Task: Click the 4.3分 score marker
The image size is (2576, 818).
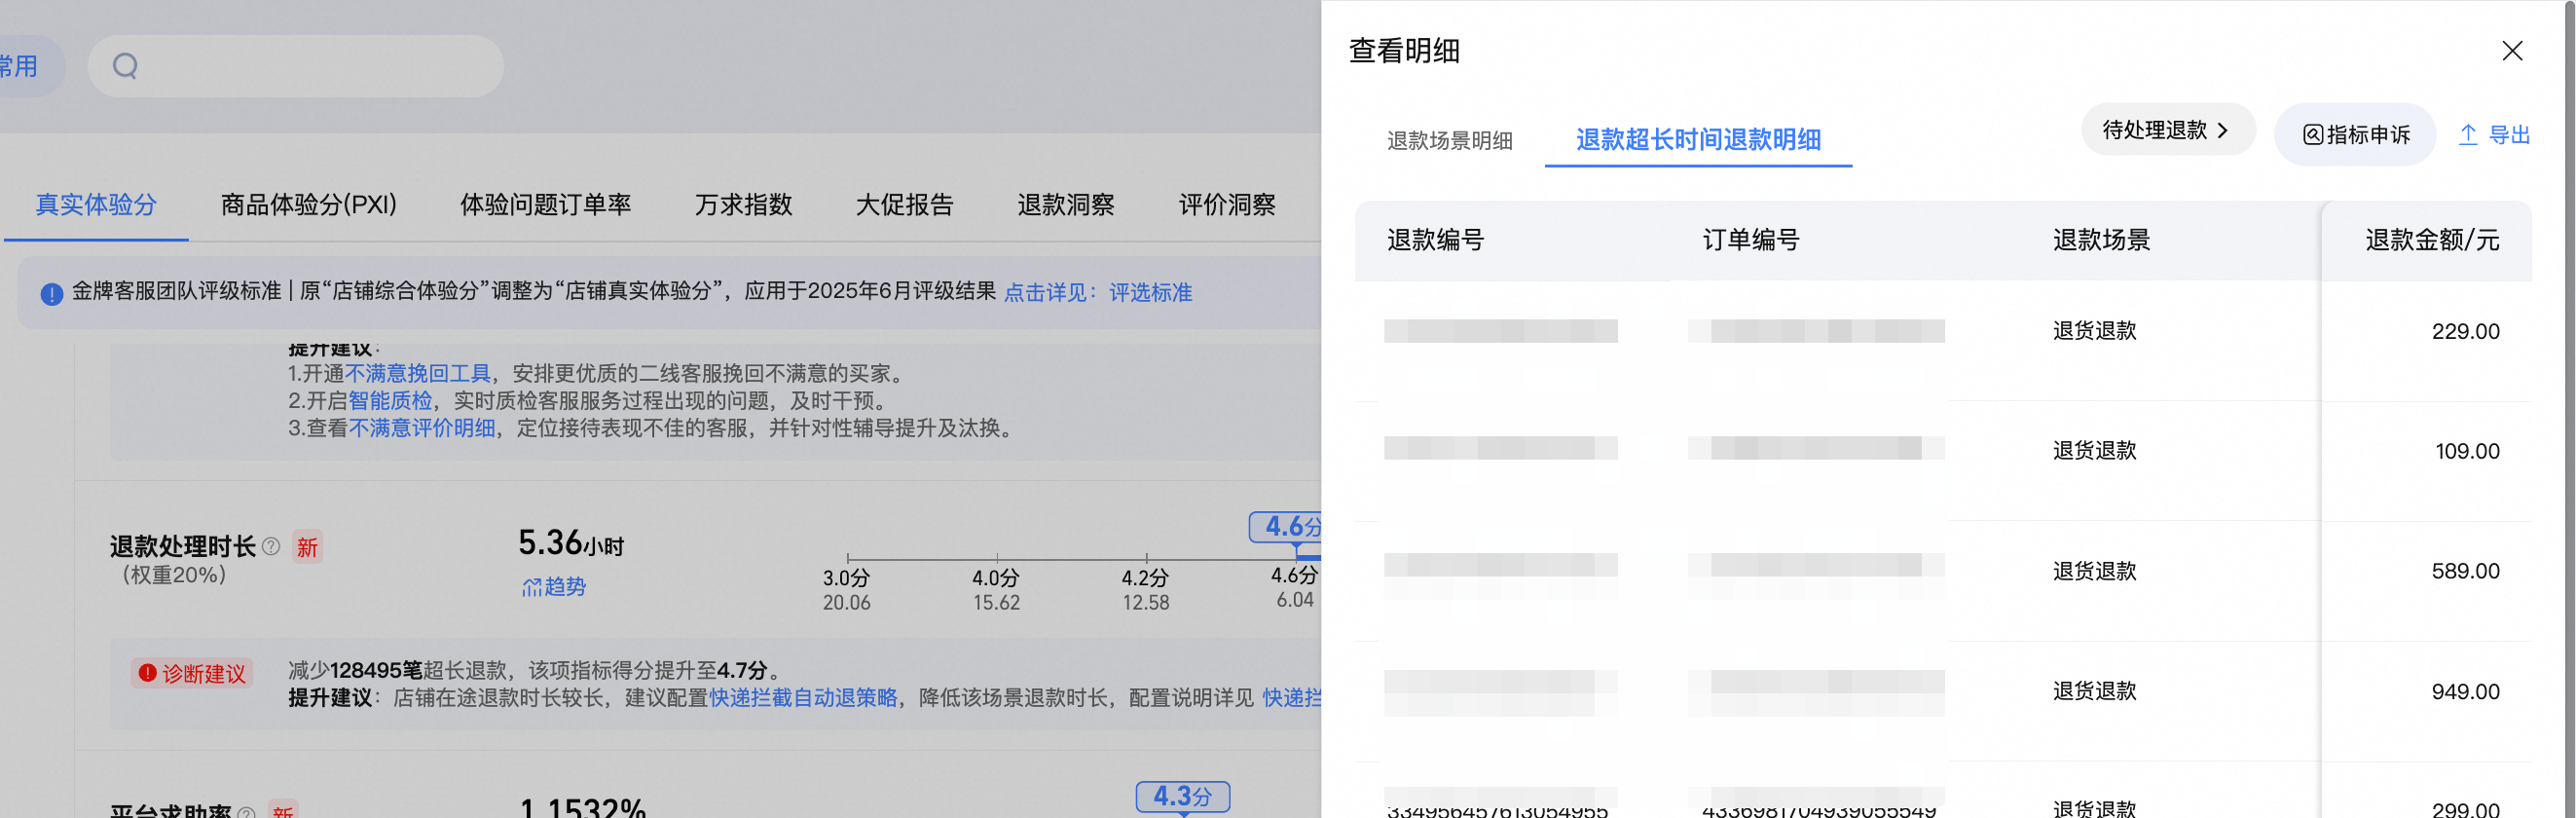Action: (1183, 797)
